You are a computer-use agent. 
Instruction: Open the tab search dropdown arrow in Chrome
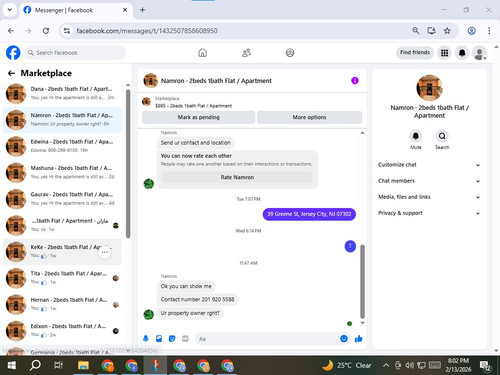(10, 10)
